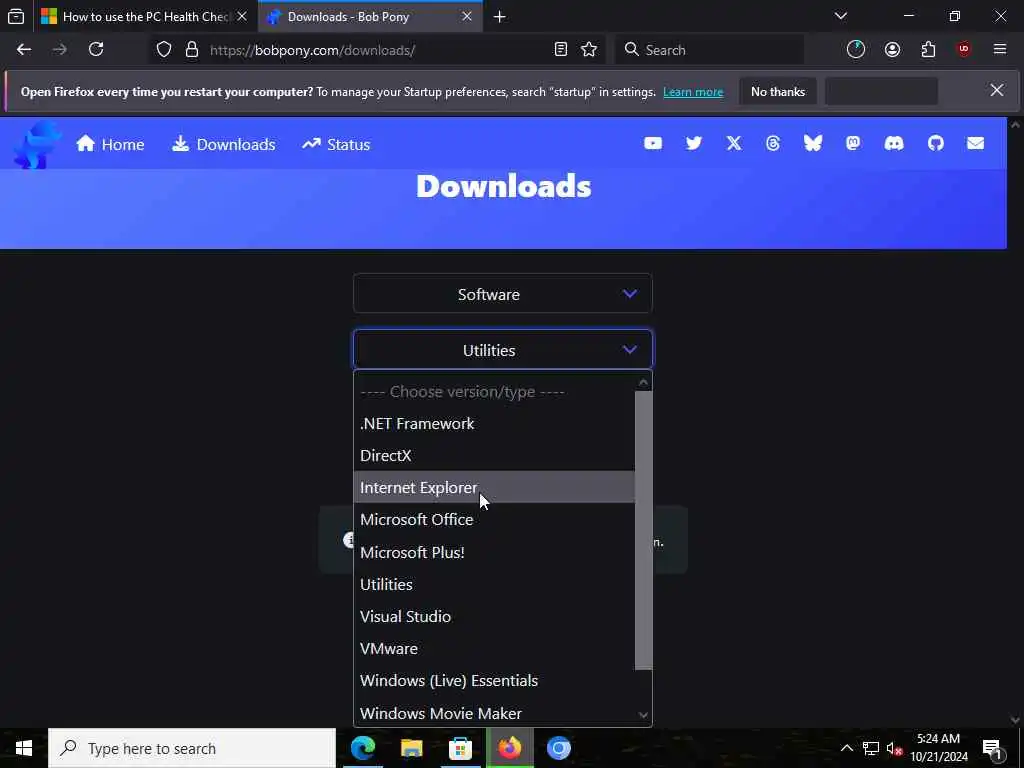Close the Downloads - Bob Pony tab
The width and height of the screenshot is (1024, 768).
tap(467, 16)
